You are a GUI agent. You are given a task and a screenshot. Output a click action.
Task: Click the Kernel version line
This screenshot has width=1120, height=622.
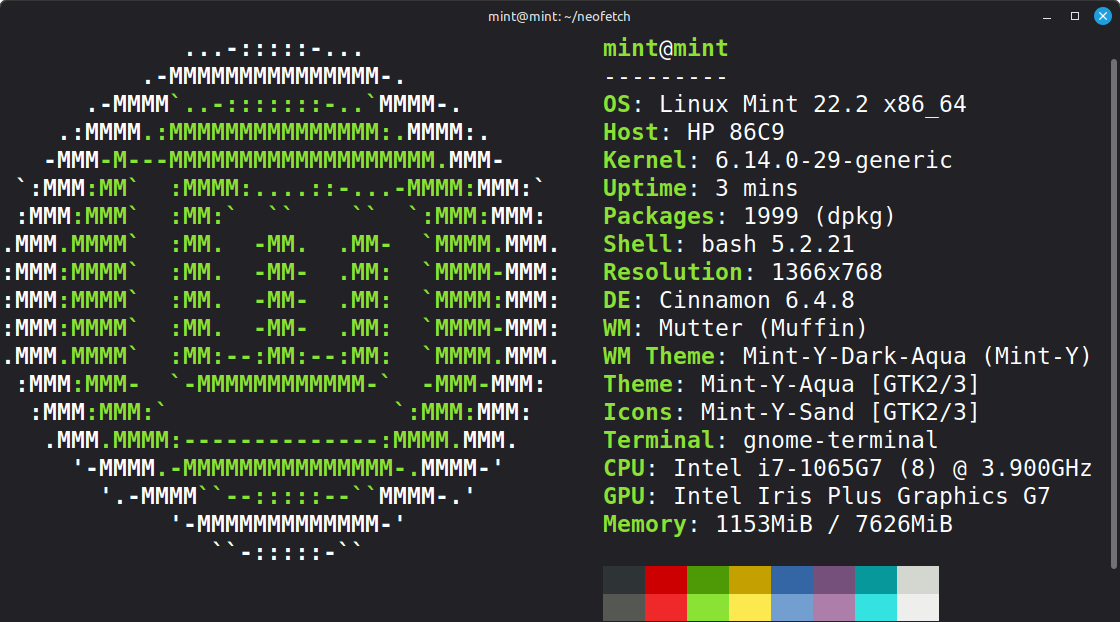coord(777,160)
